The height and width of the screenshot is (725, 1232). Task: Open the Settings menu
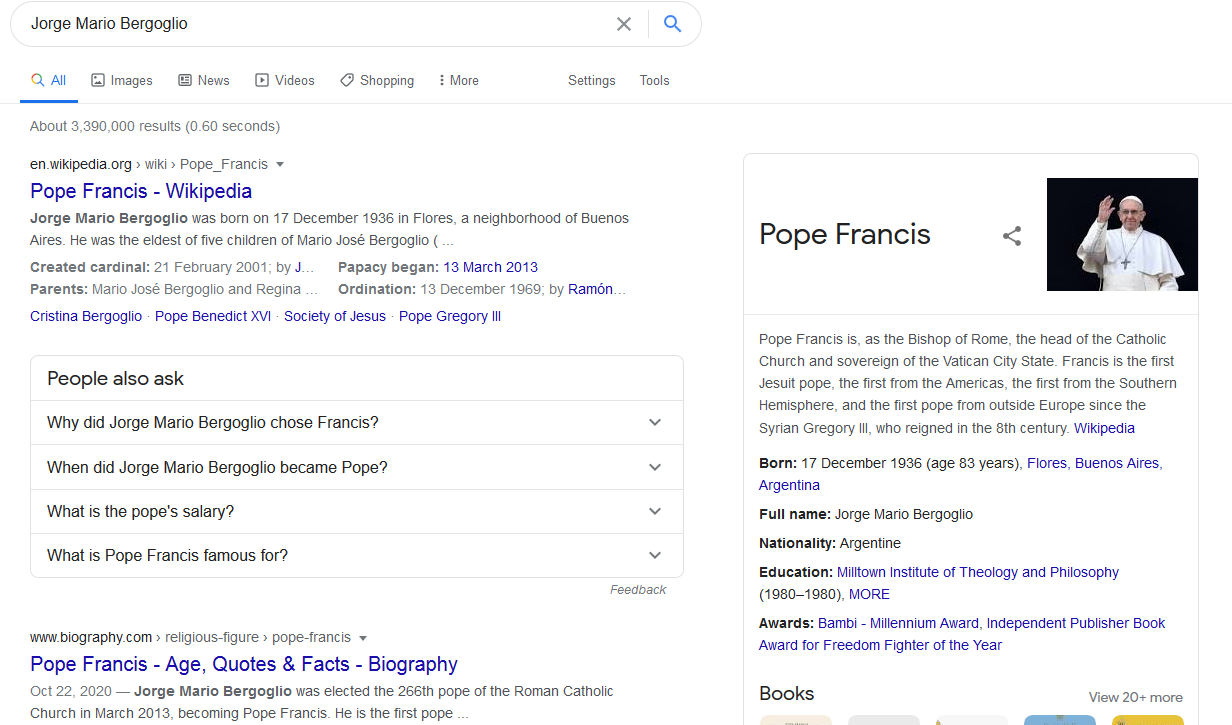coord(591,80)
